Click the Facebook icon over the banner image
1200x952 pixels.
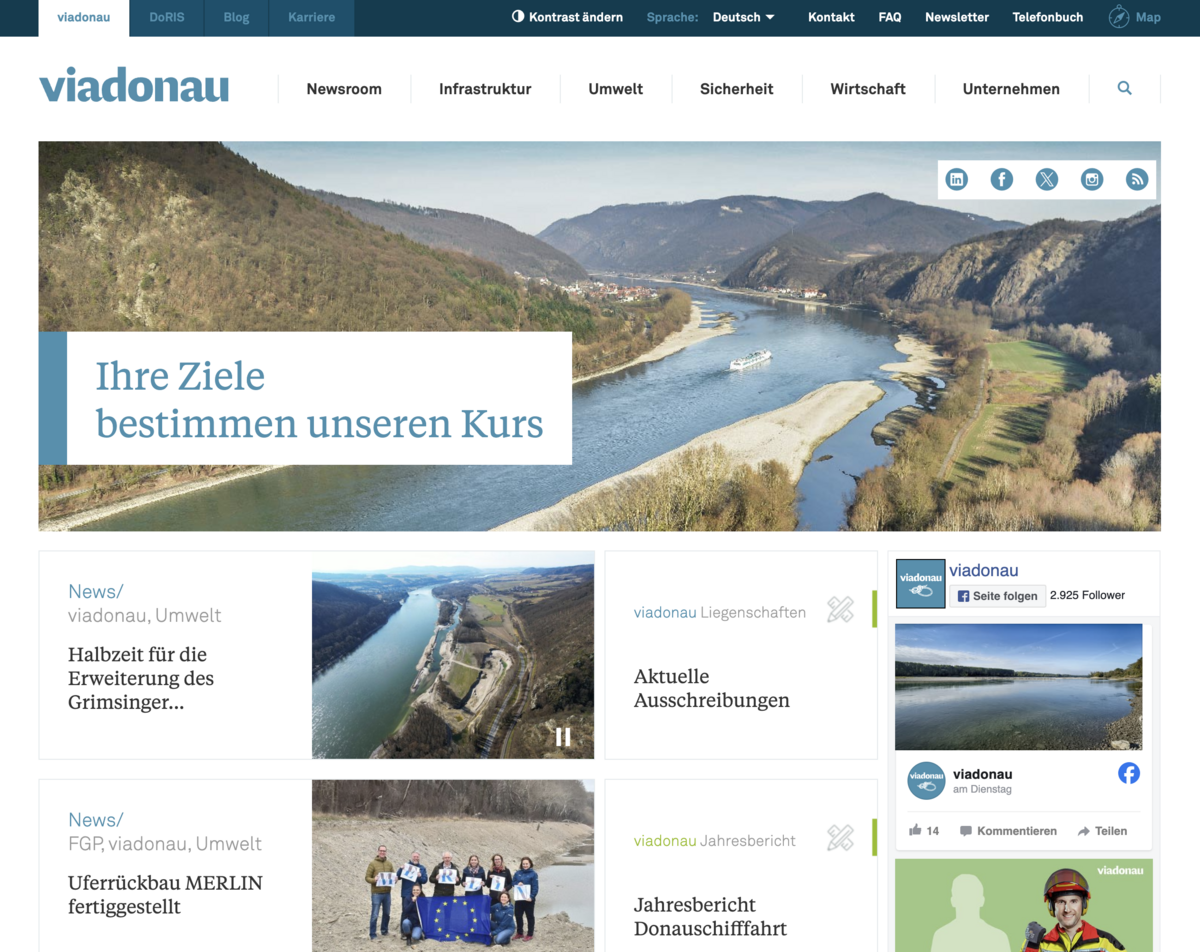tap(1002, 179)
